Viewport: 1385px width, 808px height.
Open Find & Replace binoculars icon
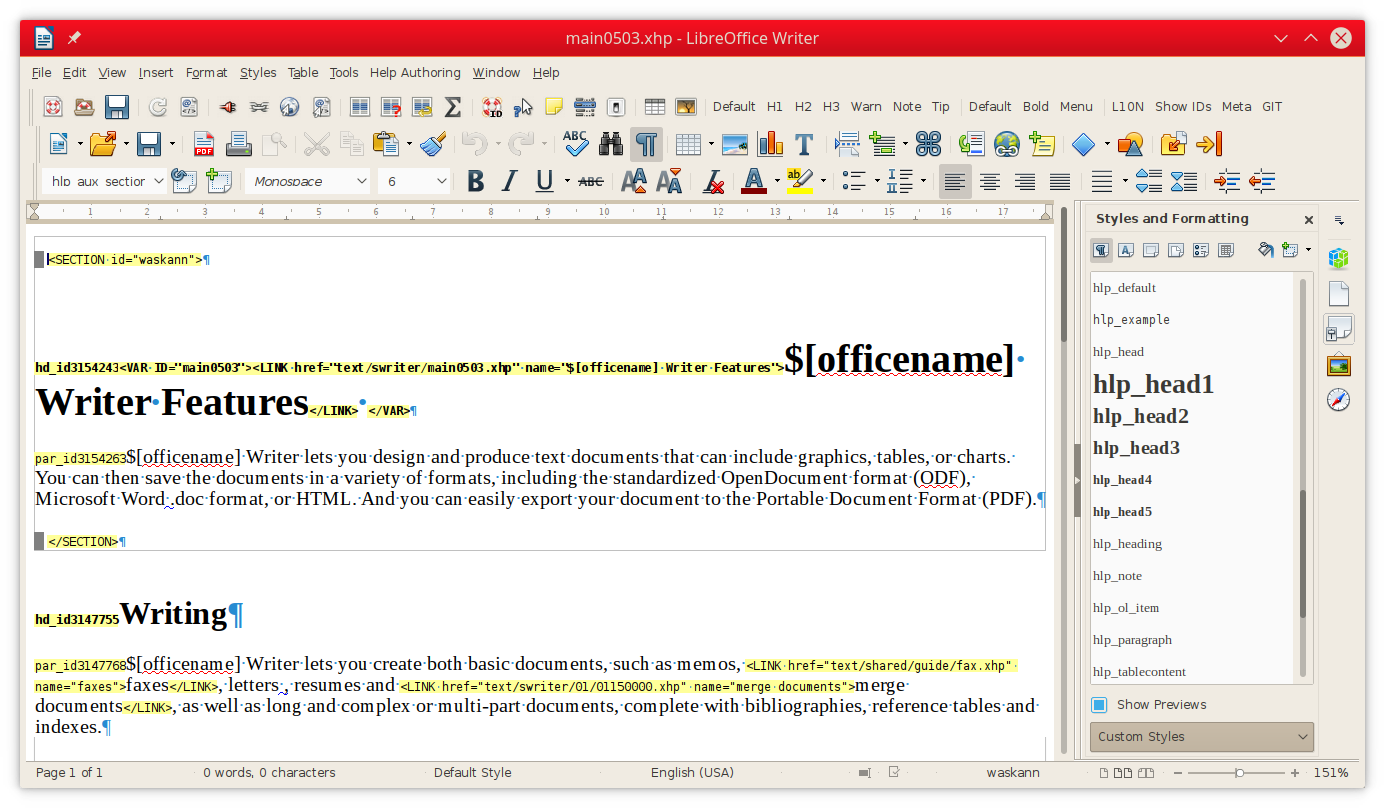click(611, 144)
